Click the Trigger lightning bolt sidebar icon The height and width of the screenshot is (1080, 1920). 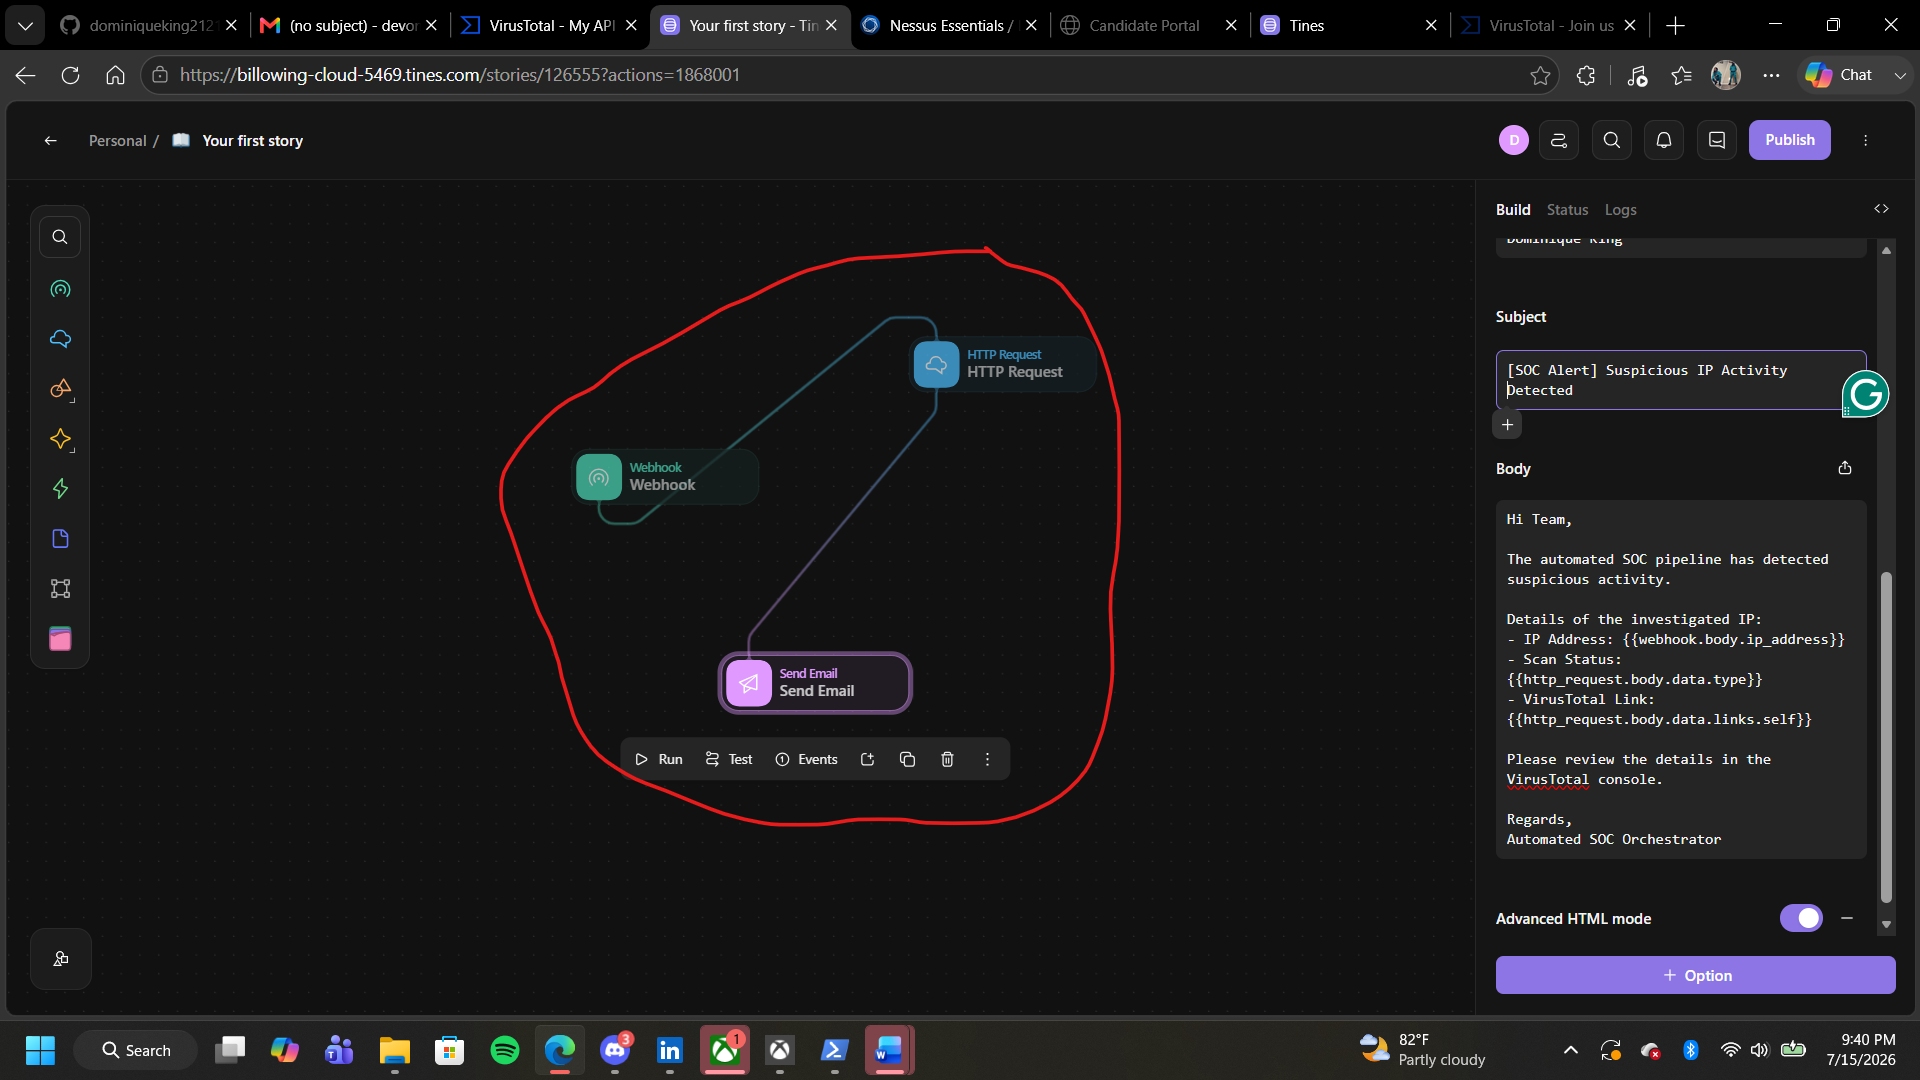pos(60,489)
